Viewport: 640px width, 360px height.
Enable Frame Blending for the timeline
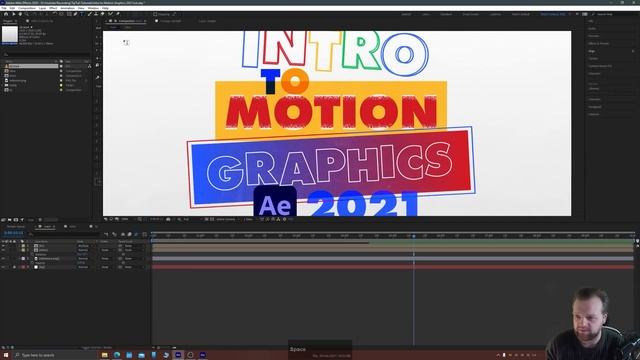[x=129, y=234]
